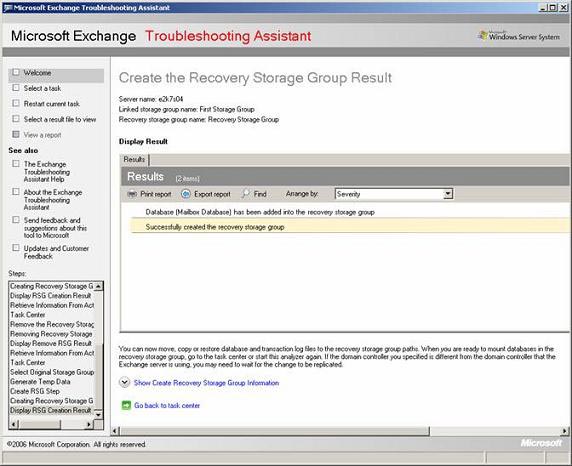
Task: Select Display Remove RSG Result step
Action: tap(51, 343)
